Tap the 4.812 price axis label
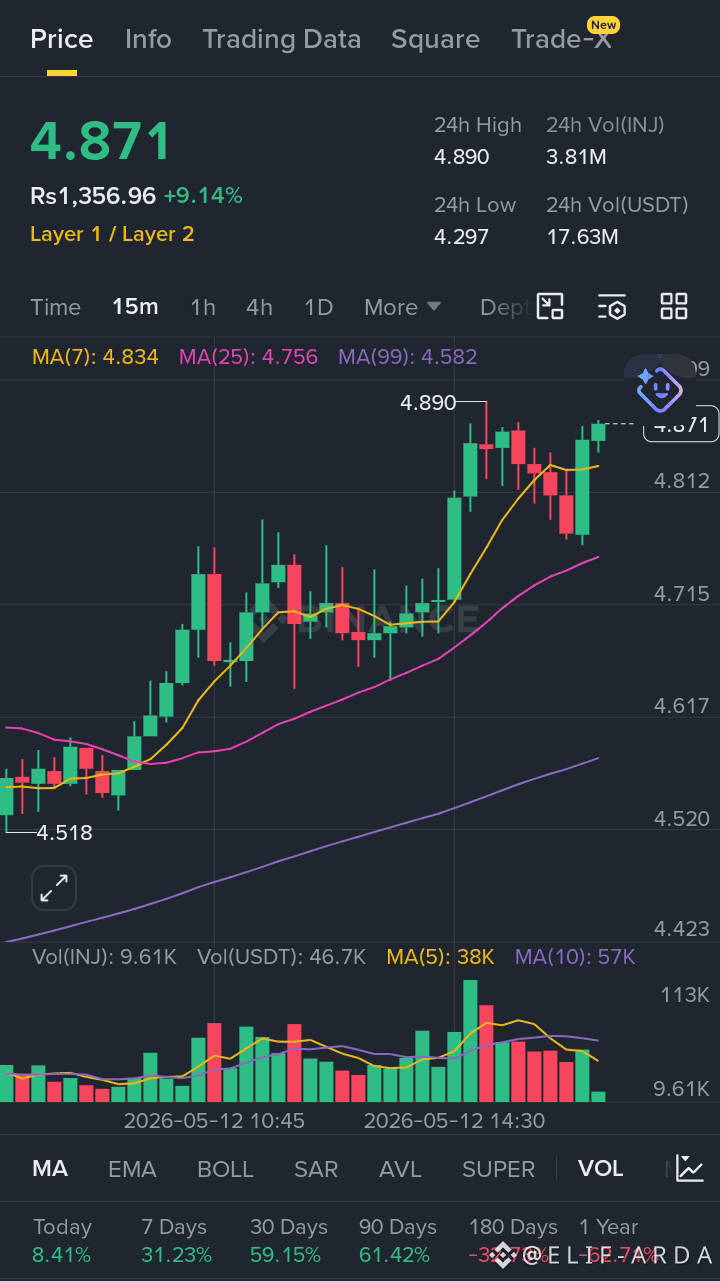The image size is (720, 1281). [682, 481]
